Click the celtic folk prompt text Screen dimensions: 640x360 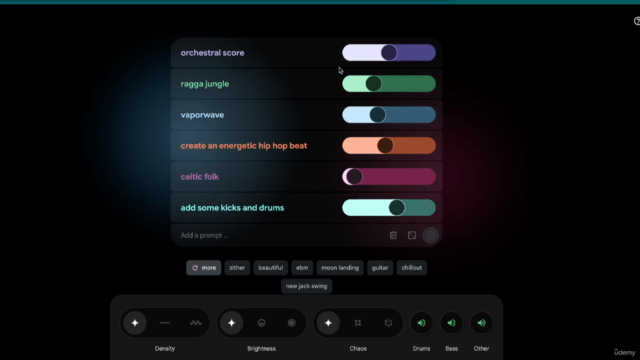pyautogui.click(x=200, y=177)
